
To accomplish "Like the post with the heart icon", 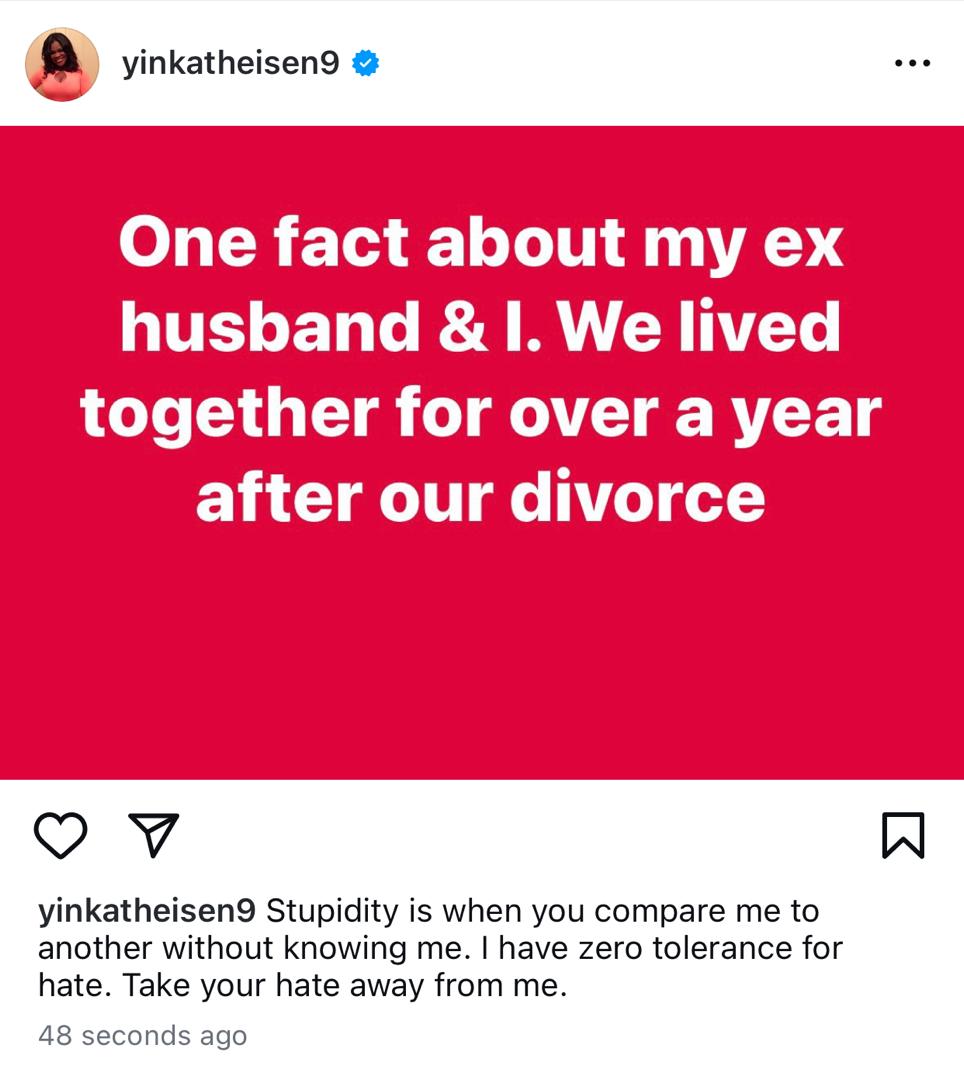I will pyautogui.click(x=61, y=835).
